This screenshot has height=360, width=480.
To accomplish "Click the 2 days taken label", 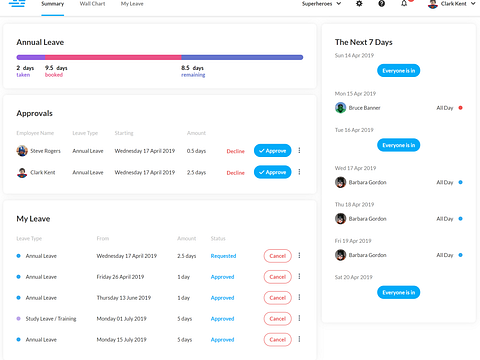I will tap(25, 71).
